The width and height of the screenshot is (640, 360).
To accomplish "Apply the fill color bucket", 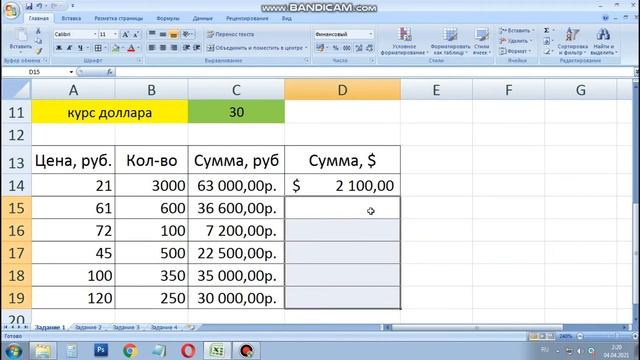I will [116, 48].
